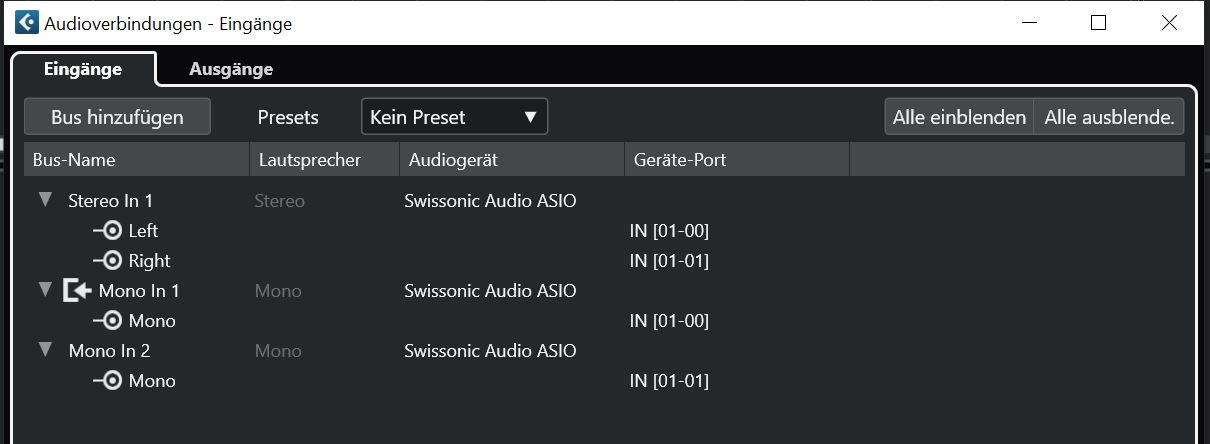1210x444 pixels.
Task: Select Swissonic Audio ASIO for Stereo In 1
Action: click(490, 201)
